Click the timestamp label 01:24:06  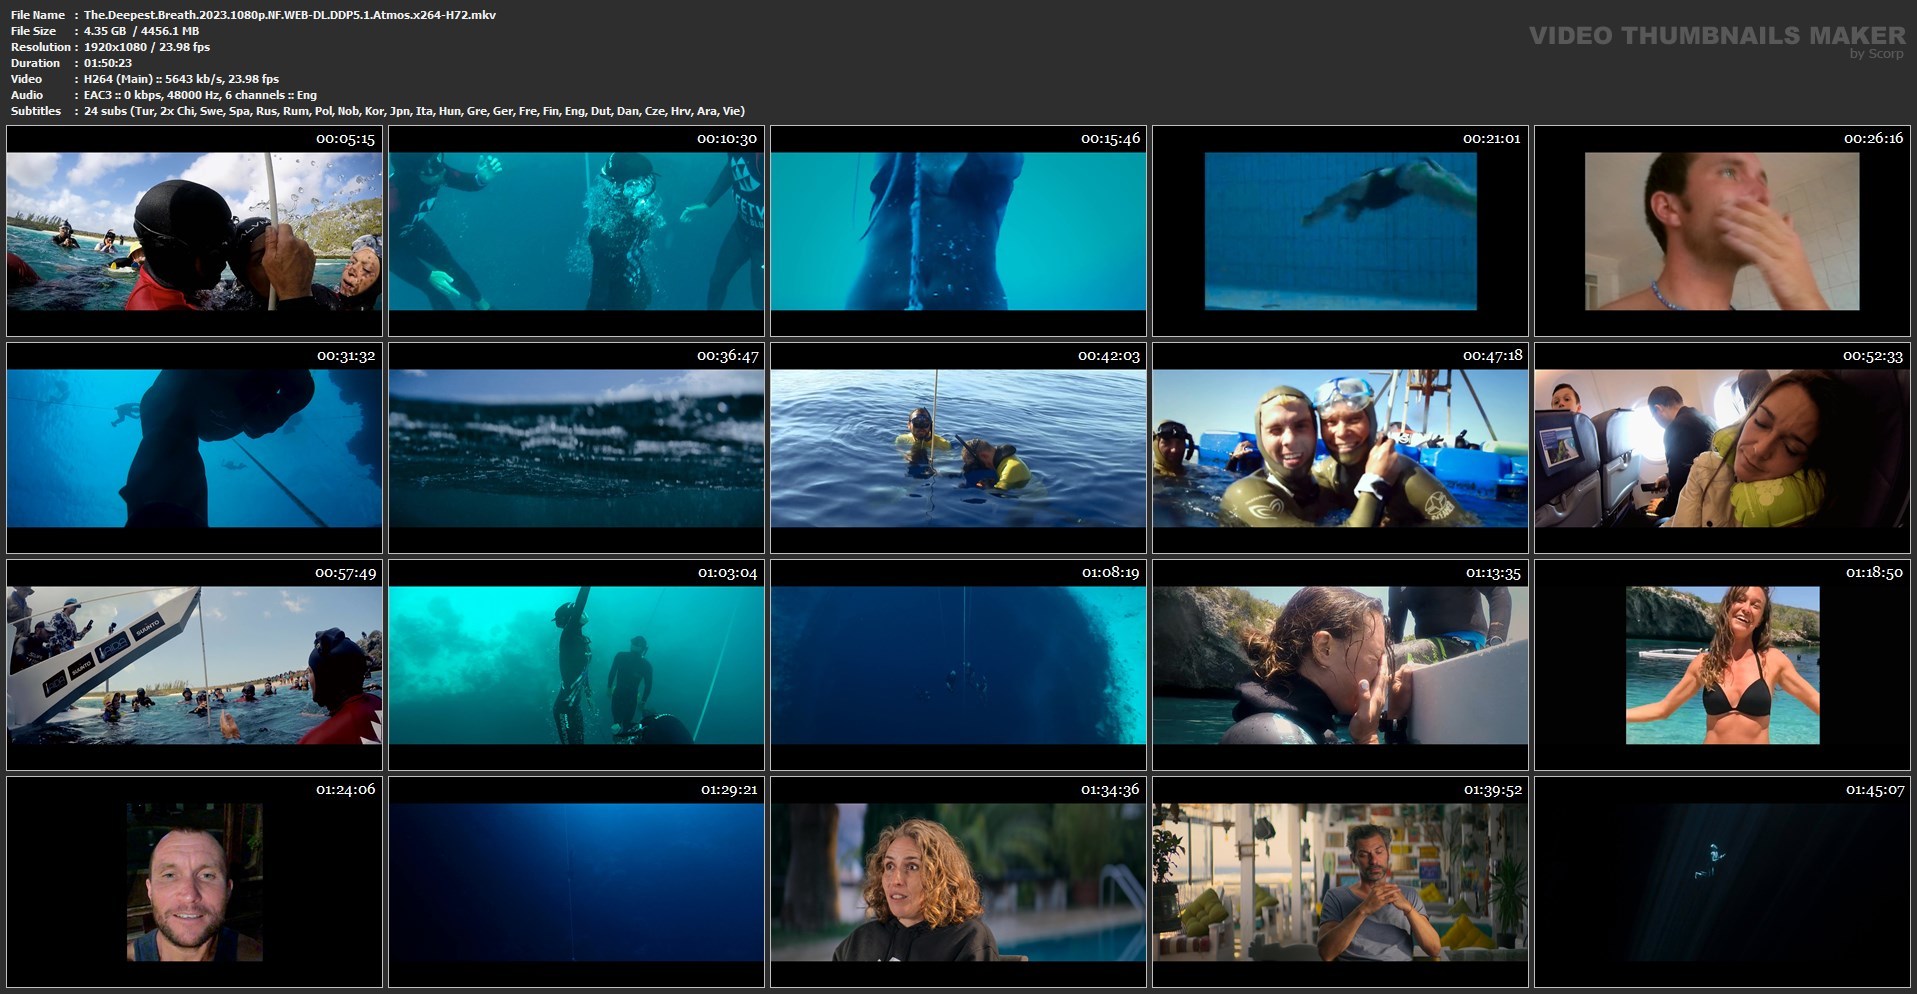click(x=345, y=790)
